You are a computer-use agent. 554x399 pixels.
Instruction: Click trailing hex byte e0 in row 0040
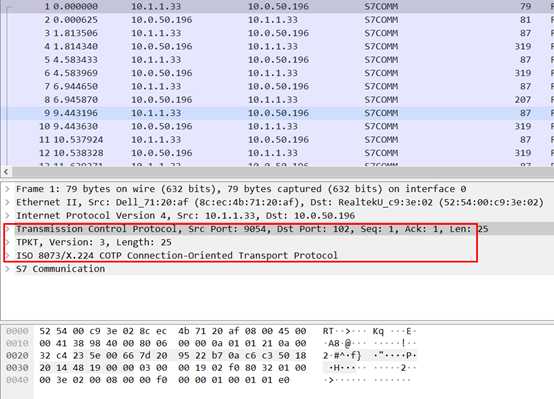tap(284, 380)
